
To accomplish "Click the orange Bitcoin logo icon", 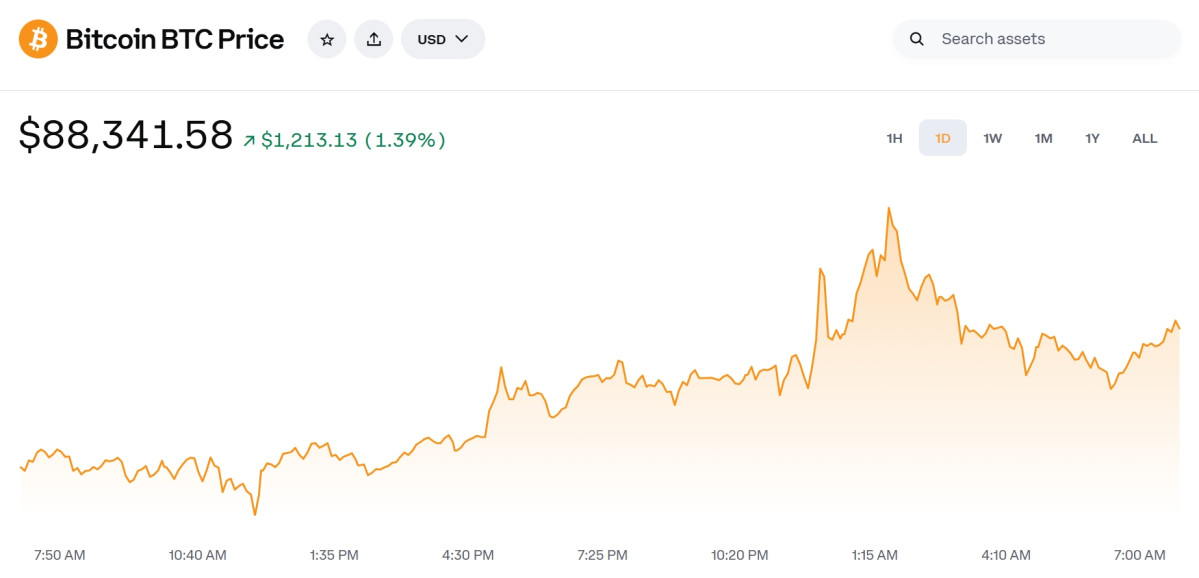I will point(38,39).
